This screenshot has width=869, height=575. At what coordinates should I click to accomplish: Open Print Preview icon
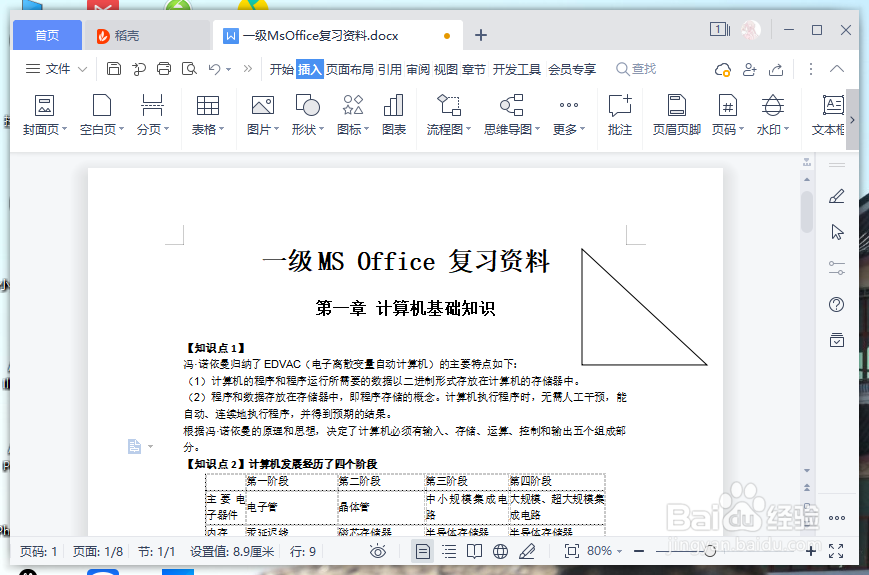pos(190,69)
